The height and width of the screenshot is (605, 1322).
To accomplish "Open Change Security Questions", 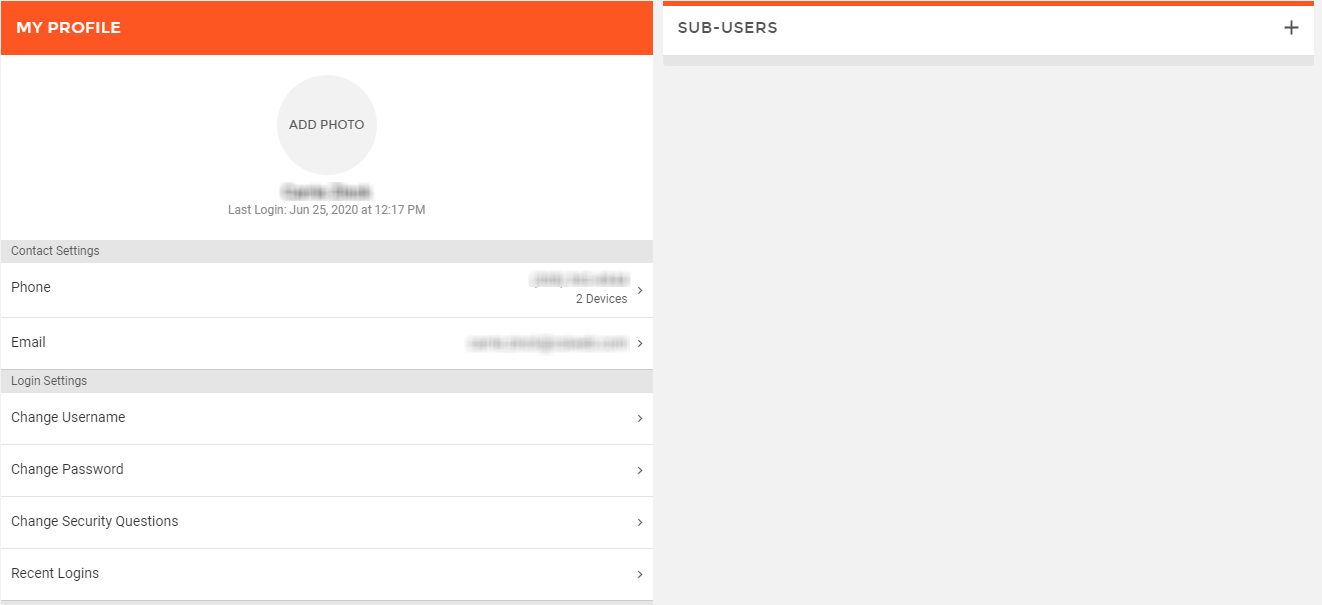I will pos(327,523).
